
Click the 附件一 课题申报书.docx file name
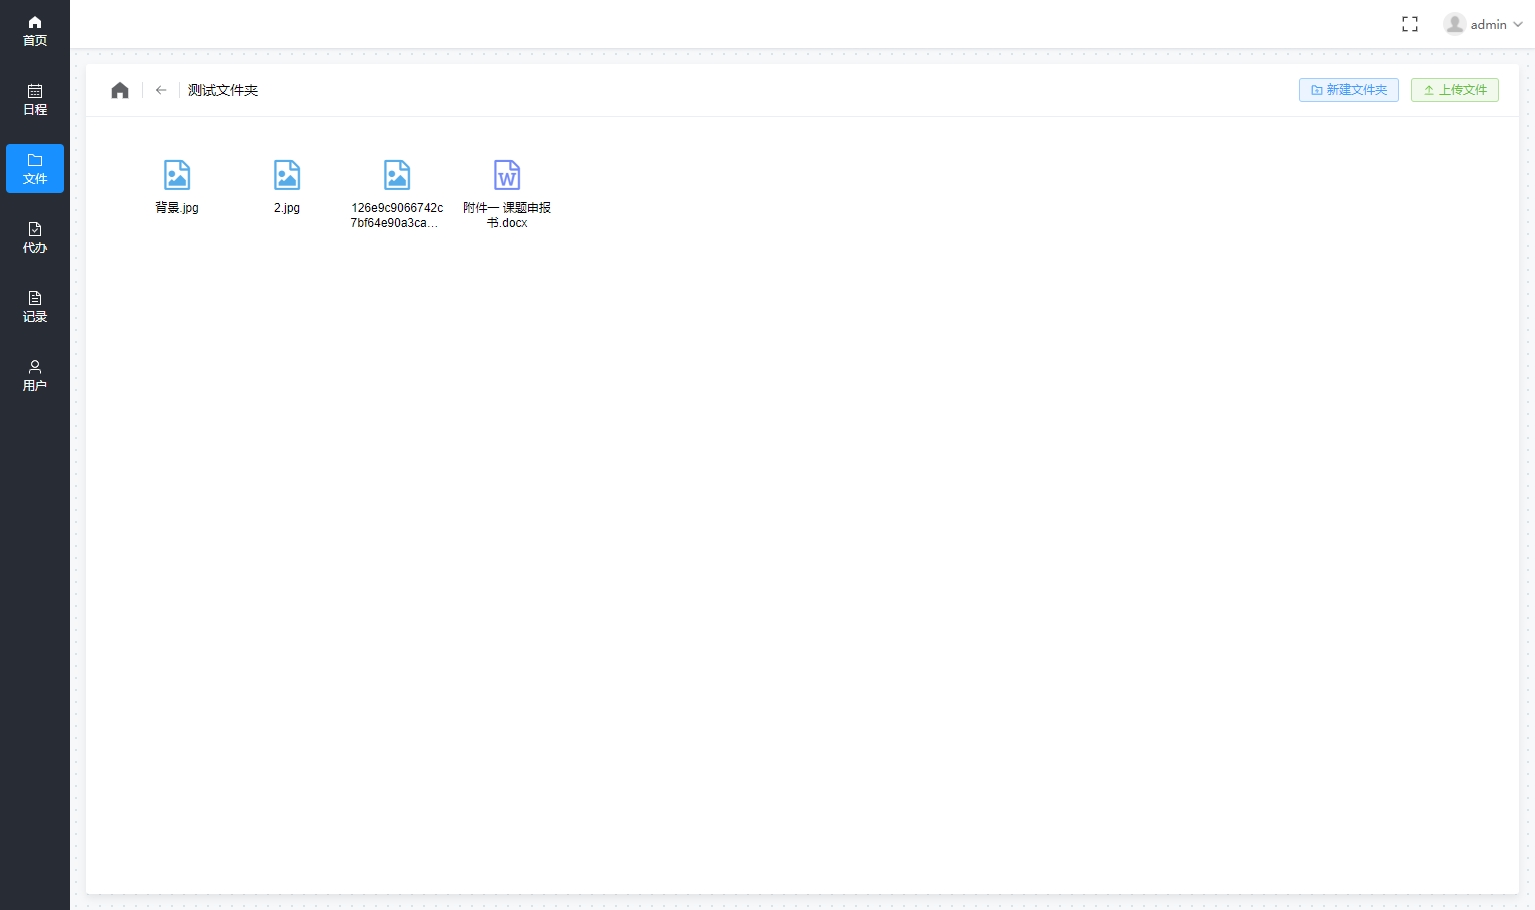[507, 215]
